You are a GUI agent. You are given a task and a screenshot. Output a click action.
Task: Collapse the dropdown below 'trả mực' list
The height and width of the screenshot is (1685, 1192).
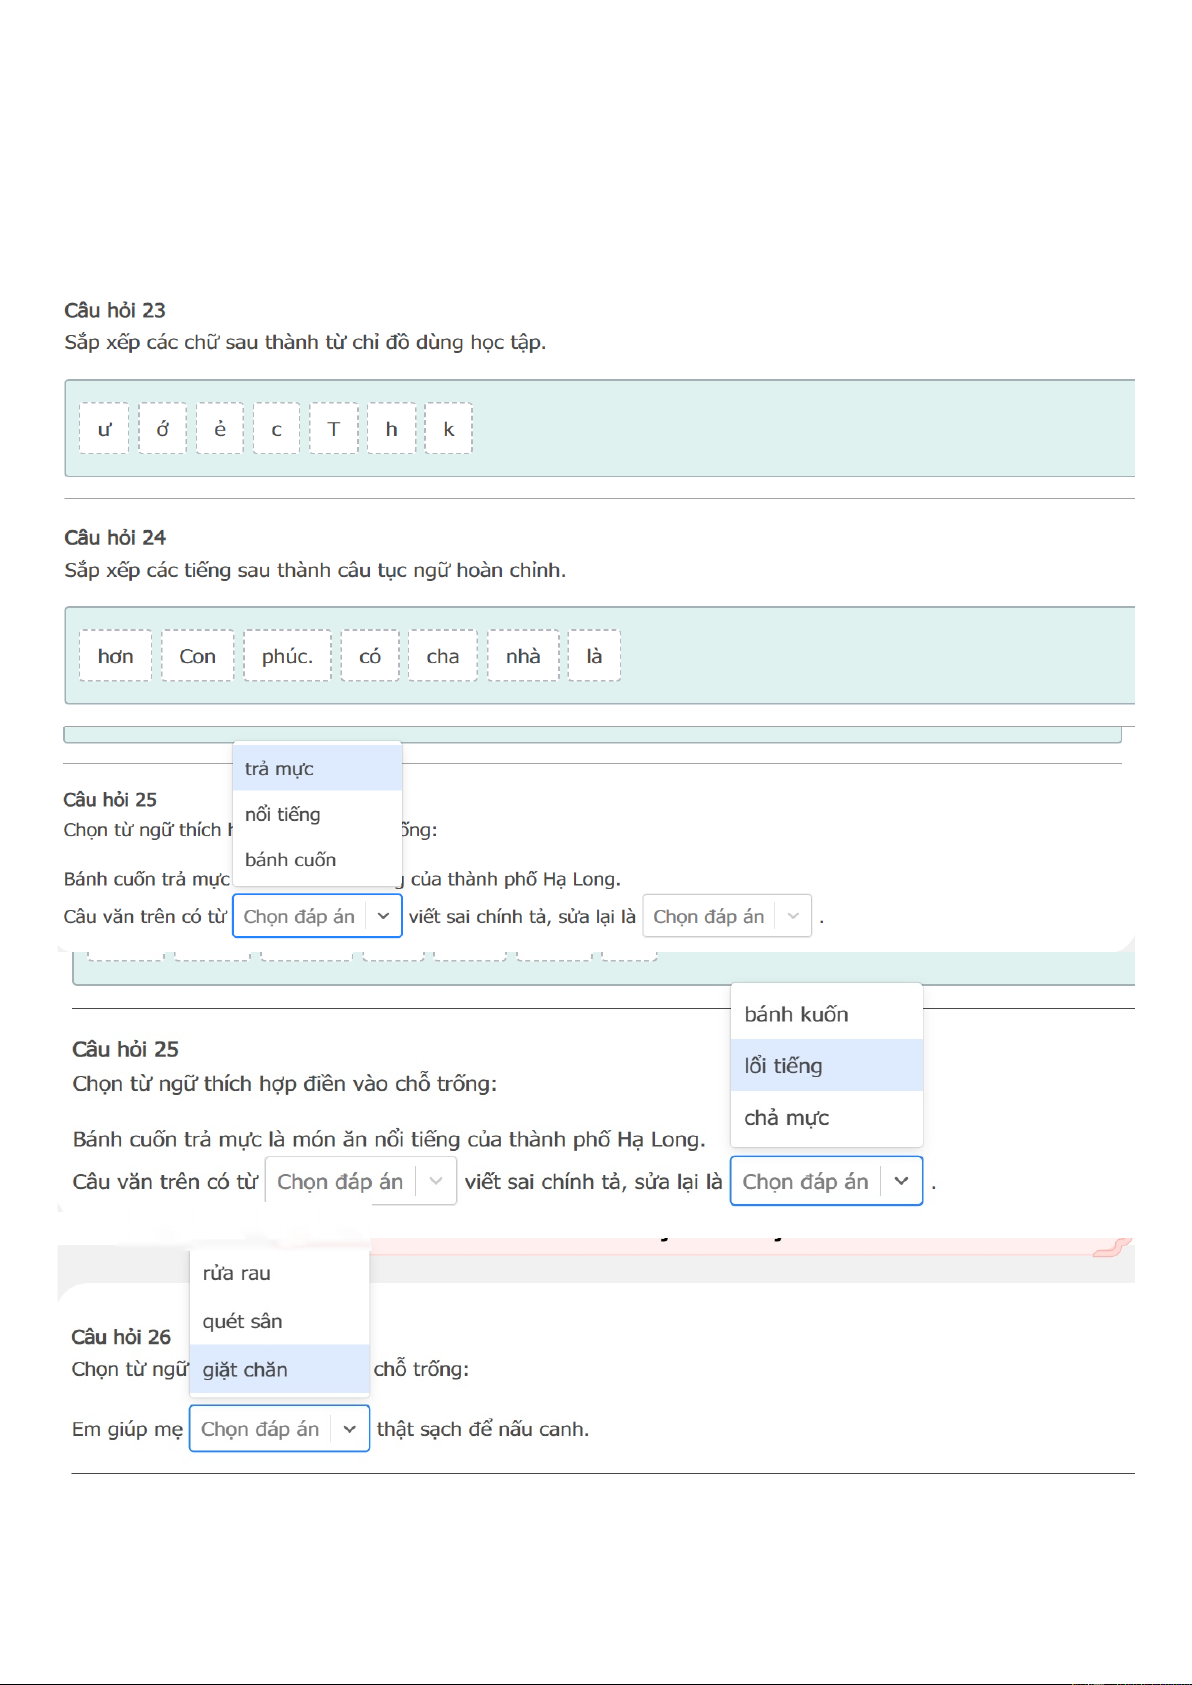point(383,916)
